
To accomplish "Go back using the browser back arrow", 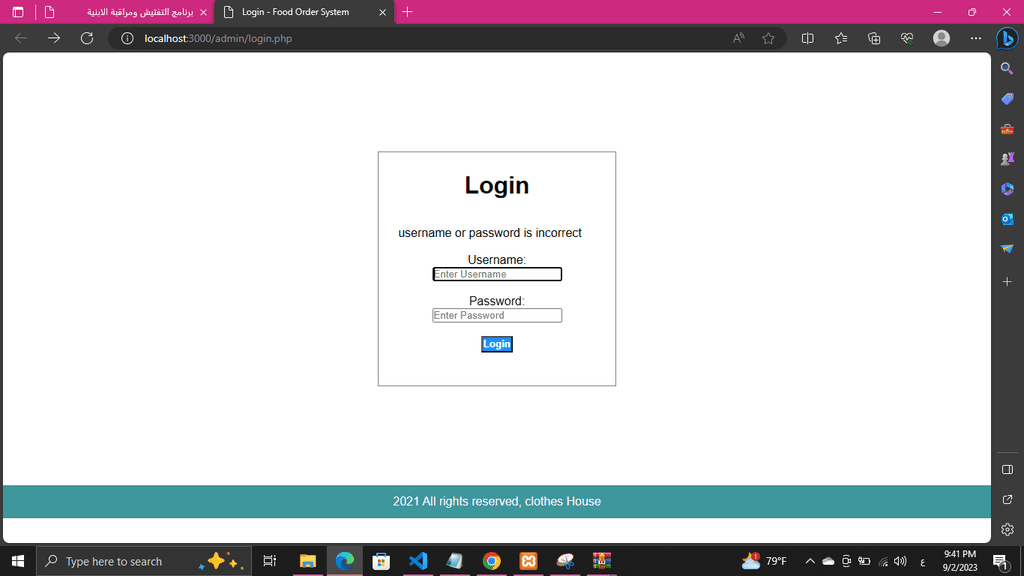I will click(21, 39).
